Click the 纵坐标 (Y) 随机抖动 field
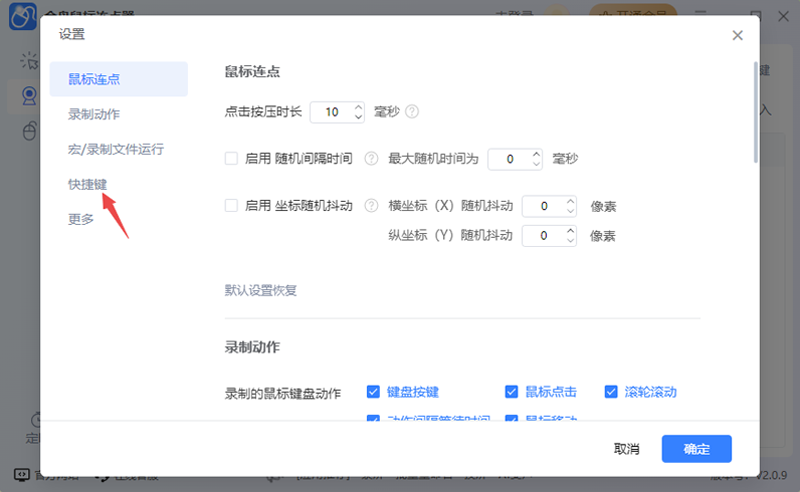 [x=544, y=236]
